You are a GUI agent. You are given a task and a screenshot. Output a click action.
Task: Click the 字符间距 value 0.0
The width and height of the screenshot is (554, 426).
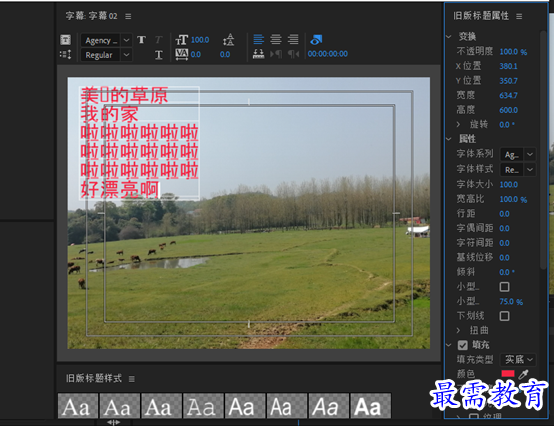pos(504,243)
